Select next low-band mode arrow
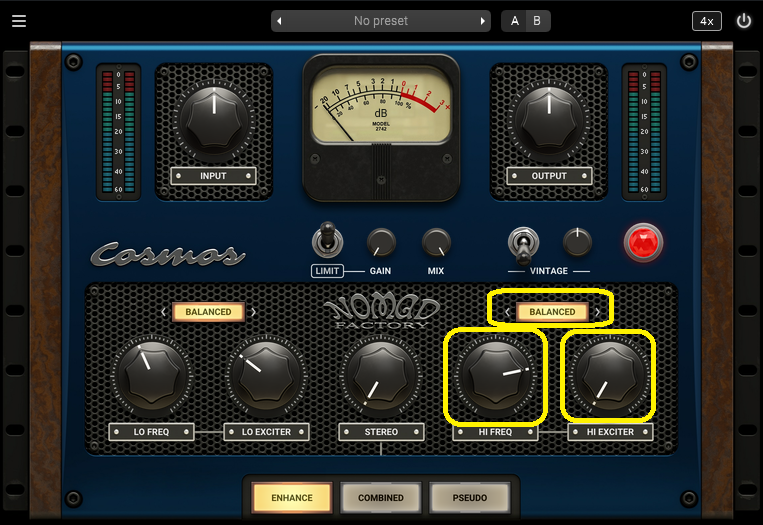This screenshot has height=525, width=763. coord(254,312)
